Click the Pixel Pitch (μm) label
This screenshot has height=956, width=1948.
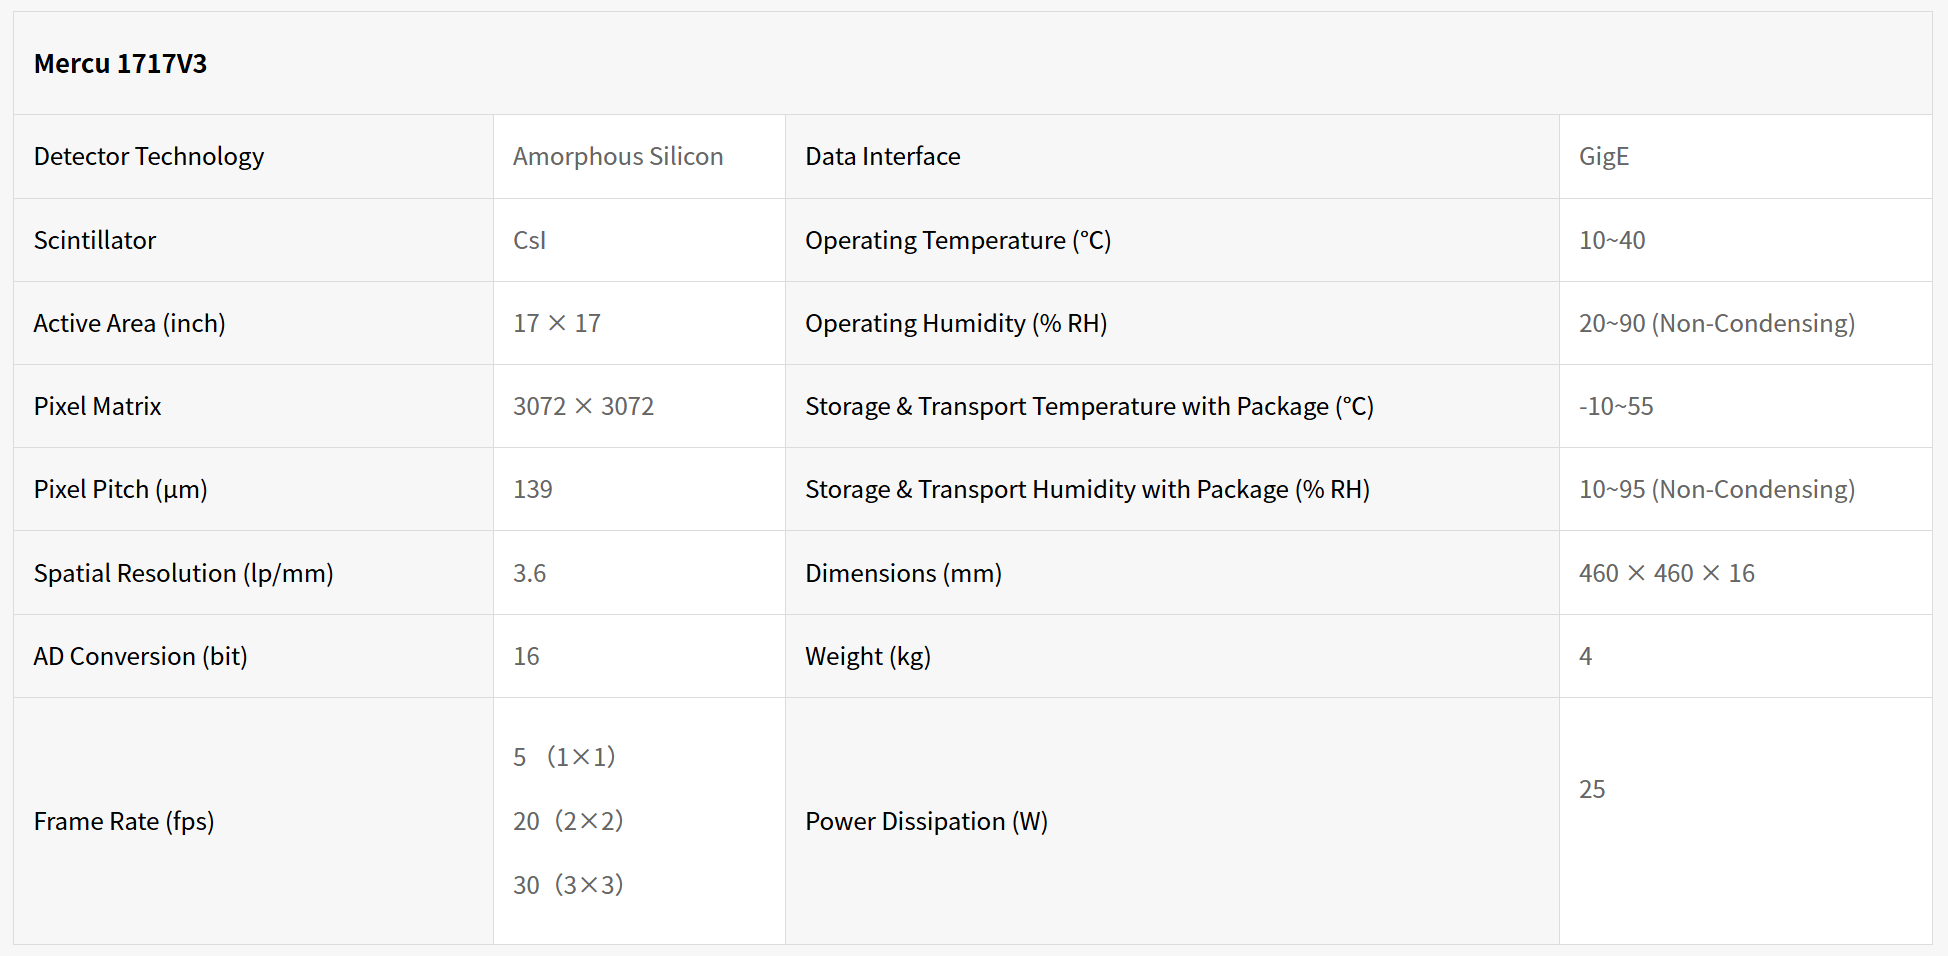pyautogui.click(x=120, y=490)
